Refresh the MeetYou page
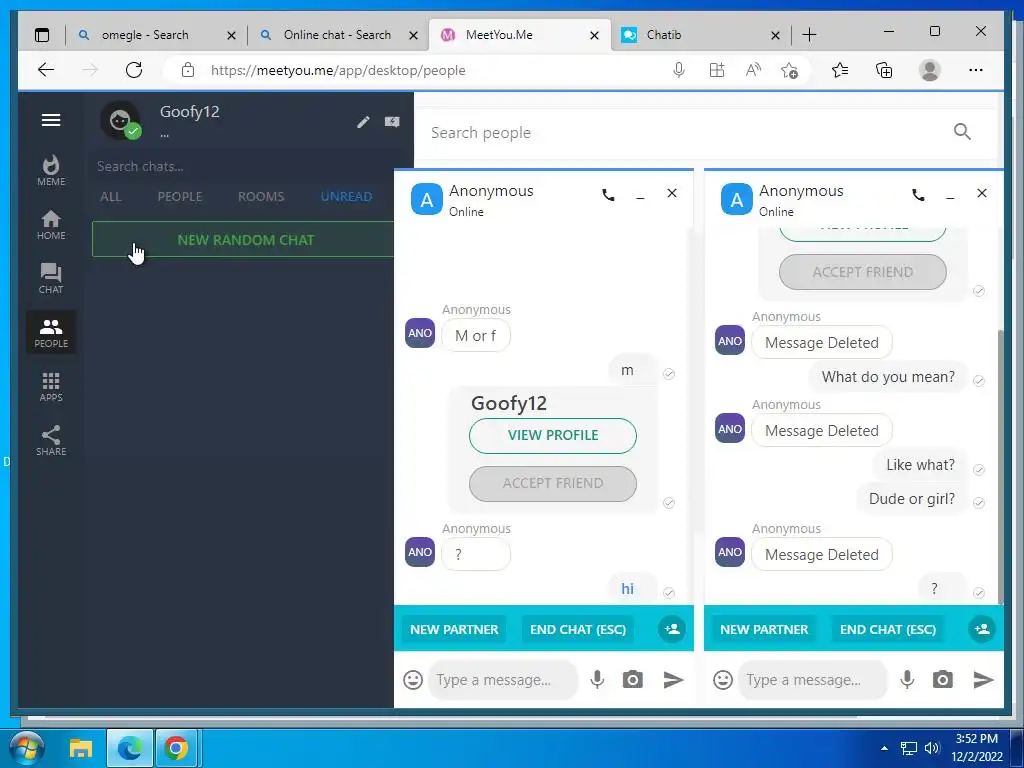 [134, 70]
